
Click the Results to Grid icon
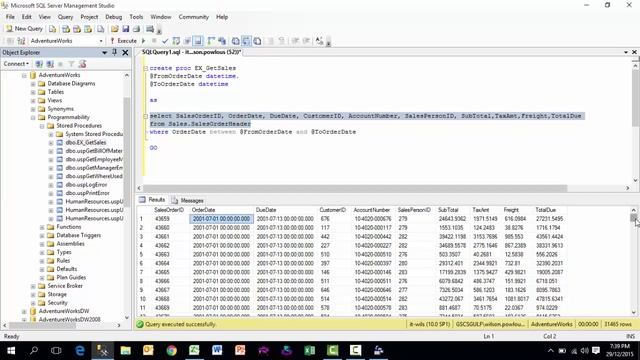(x=247, y=41)
